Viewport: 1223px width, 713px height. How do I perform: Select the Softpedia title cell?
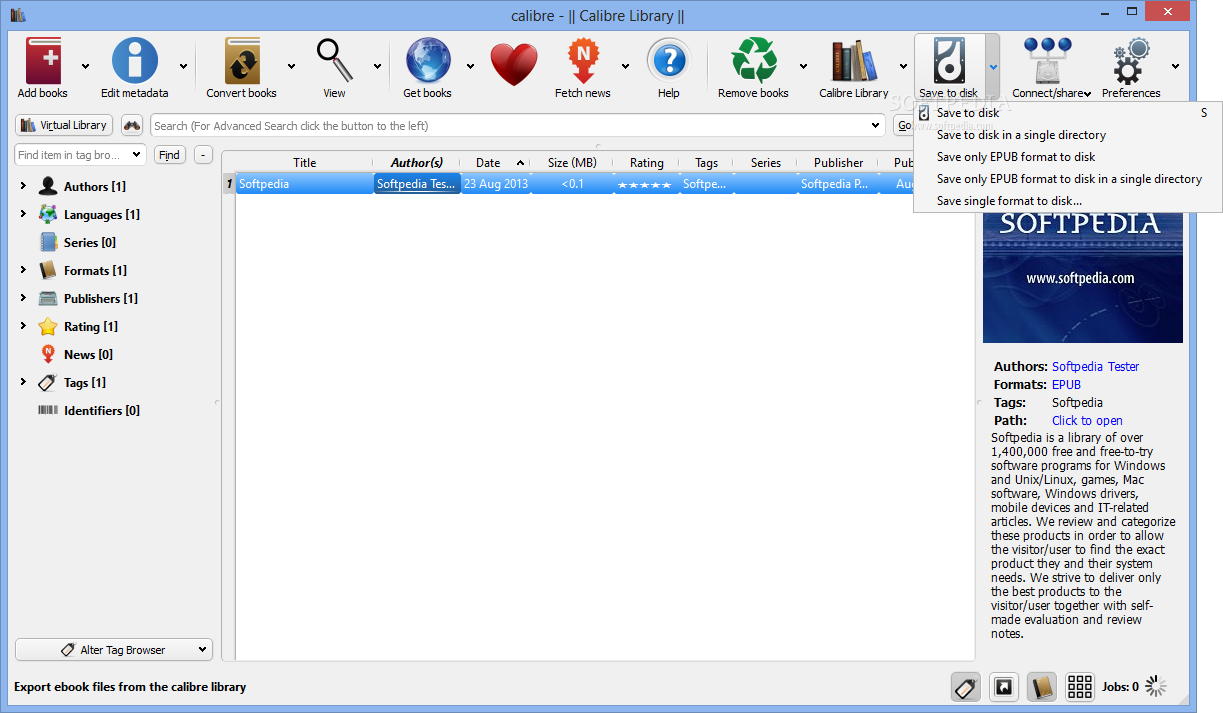click(304, 184)
